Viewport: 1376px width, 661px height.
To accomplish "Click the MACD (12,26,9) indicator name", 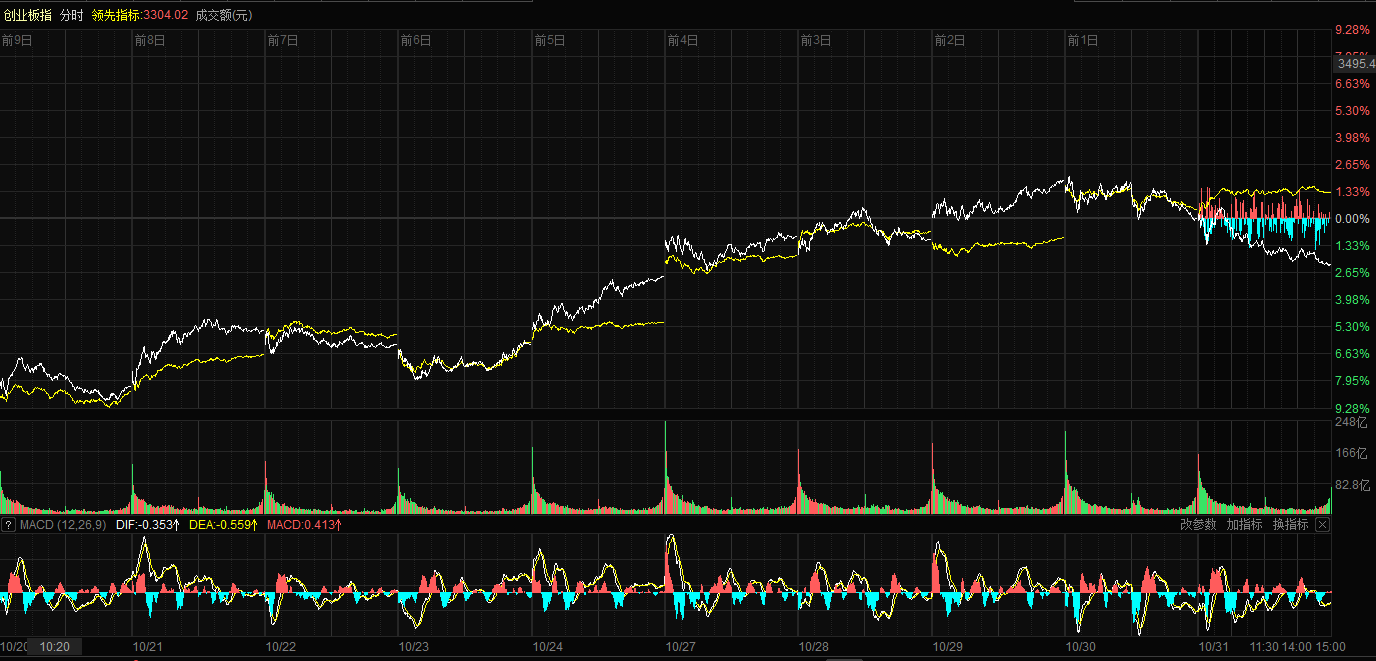I will pyautogui.click(x=62, y=525).
